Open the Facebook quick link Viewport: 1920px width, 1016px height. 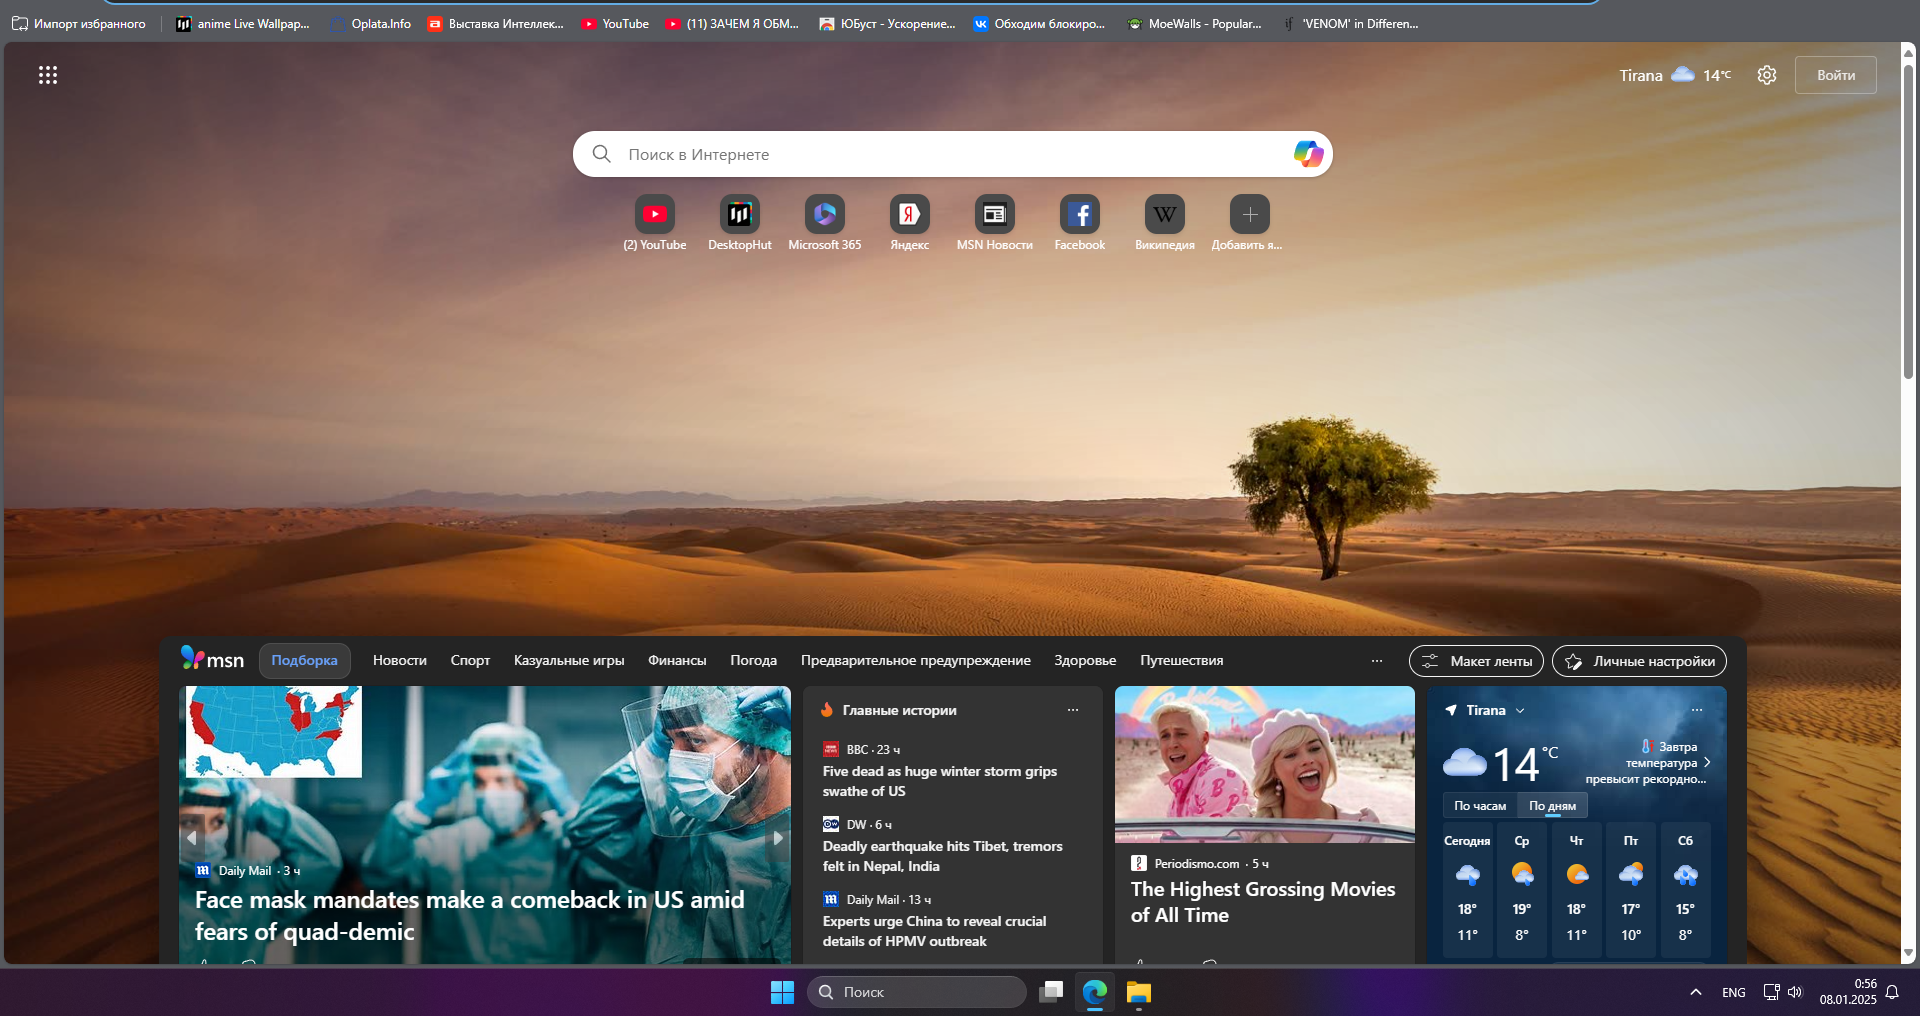pyautogui.click(x=1080, y=224)
